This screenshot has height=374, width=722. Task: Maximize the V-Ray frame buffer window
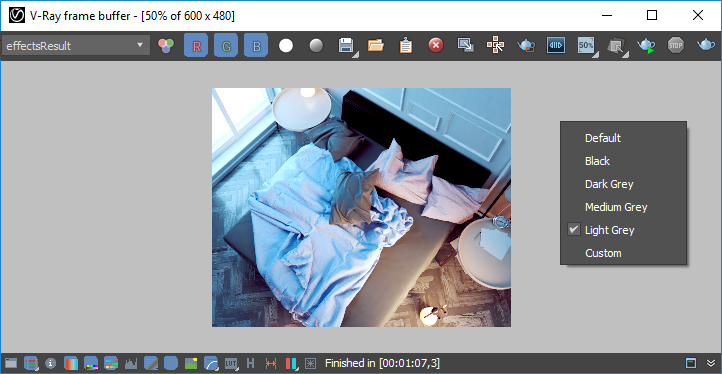click(x=652, y=15)
